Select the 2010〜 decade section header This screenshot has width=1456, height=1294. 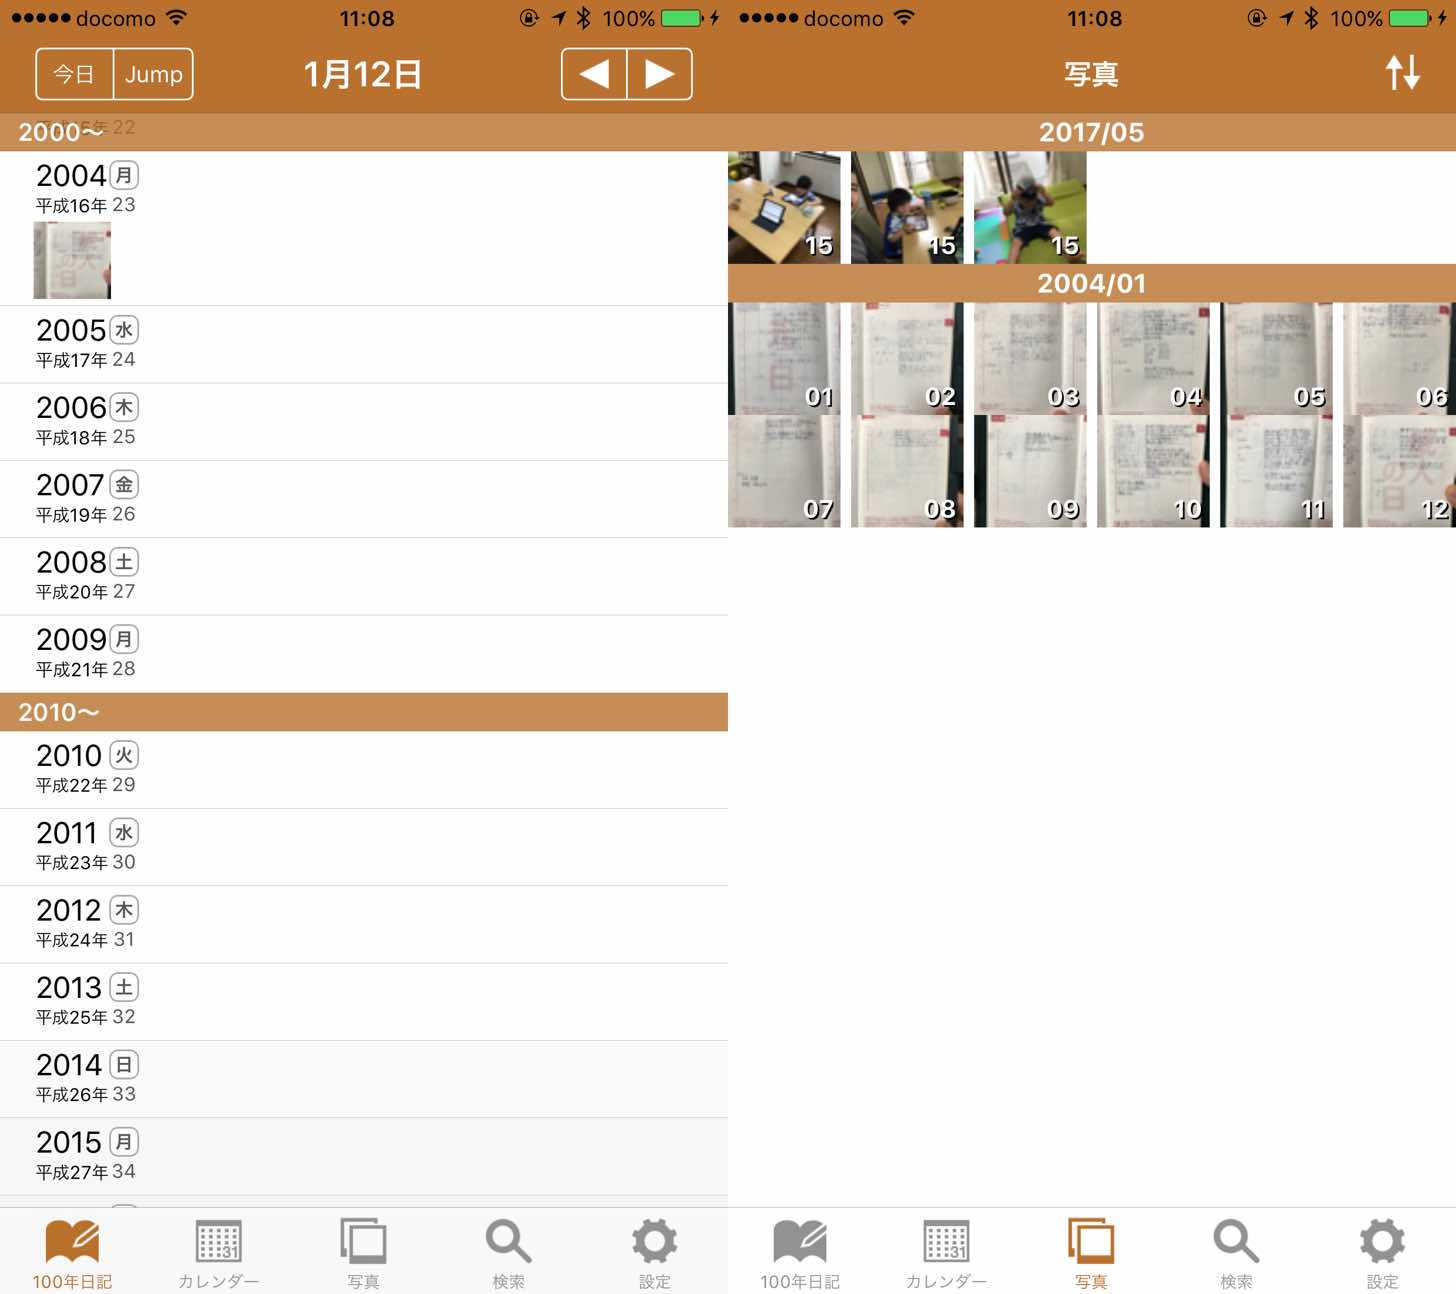coord(363,712)
